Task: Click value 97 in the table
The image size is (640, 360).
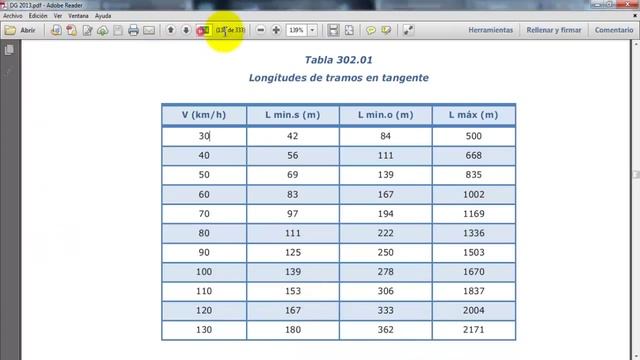Action: tap(293, 213)
